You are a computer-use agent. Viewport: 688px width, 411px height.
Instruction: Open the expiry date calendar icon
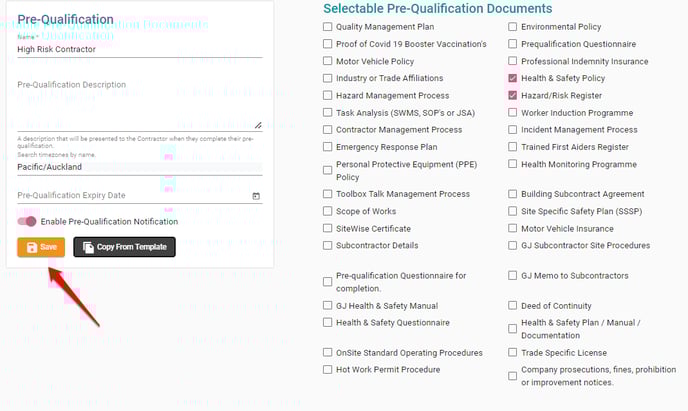pyautogui.click(x=256, y=196)
